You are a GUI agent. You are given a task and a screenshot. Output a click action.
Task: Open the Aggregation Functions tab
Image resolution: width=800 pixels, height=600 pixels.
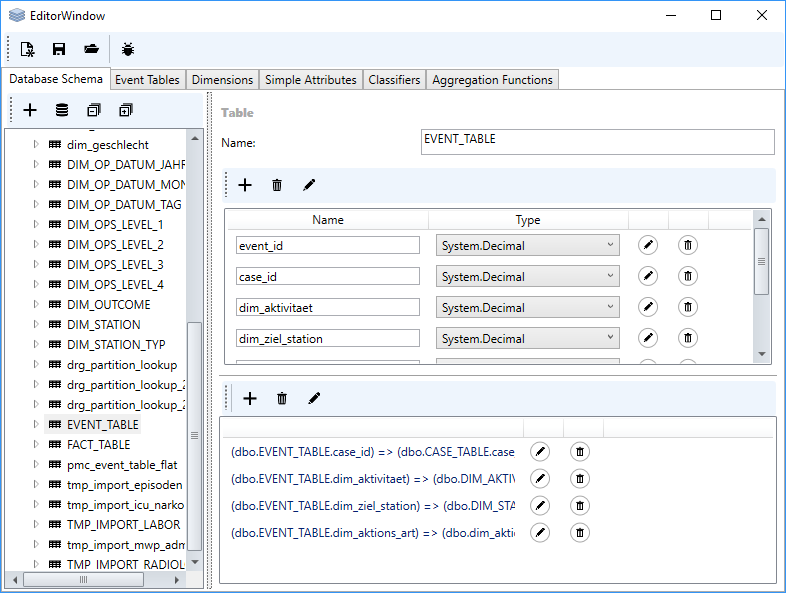(x=492, y=80)
